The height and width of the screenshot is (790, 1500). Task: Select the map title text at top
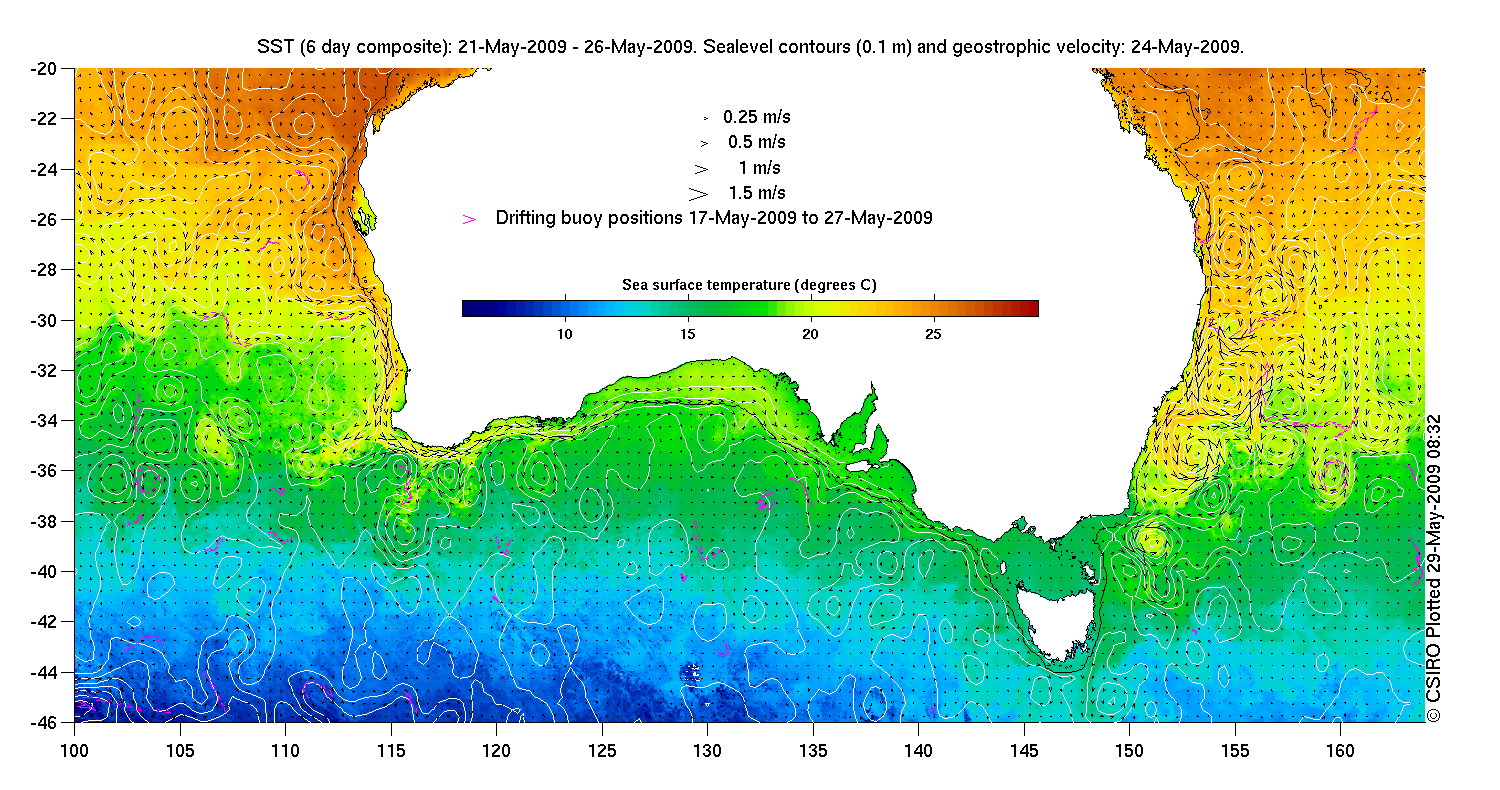750,47
